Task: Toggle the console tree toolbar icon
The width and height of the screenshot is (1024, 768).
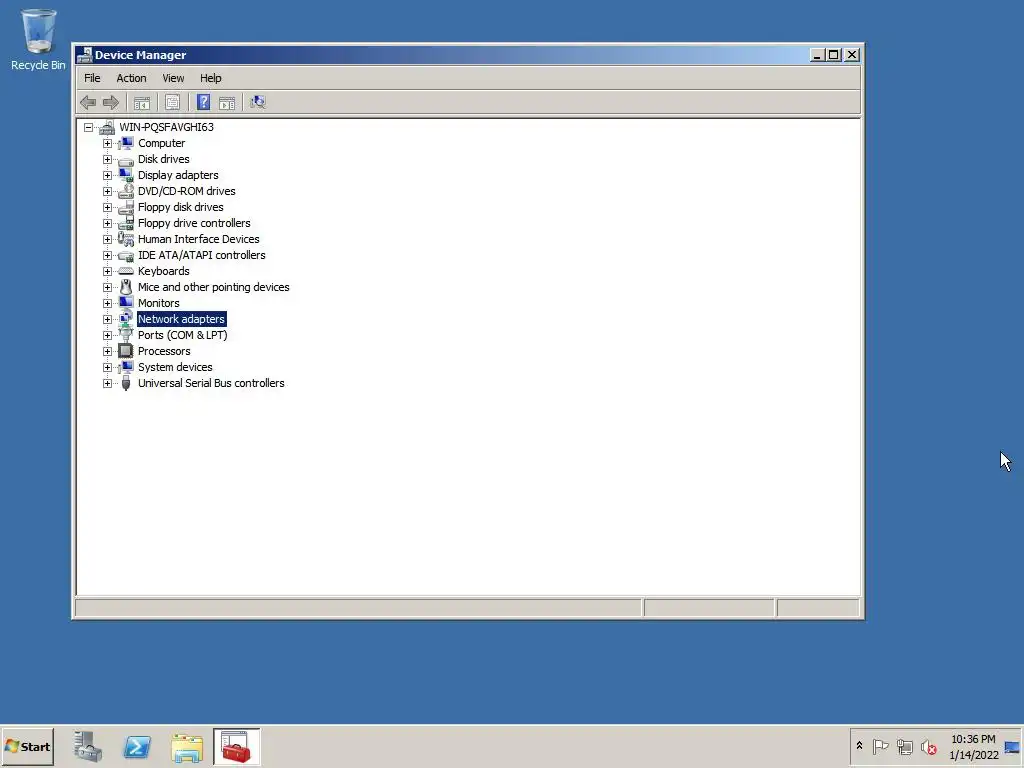Action: [x=142, y=103]
